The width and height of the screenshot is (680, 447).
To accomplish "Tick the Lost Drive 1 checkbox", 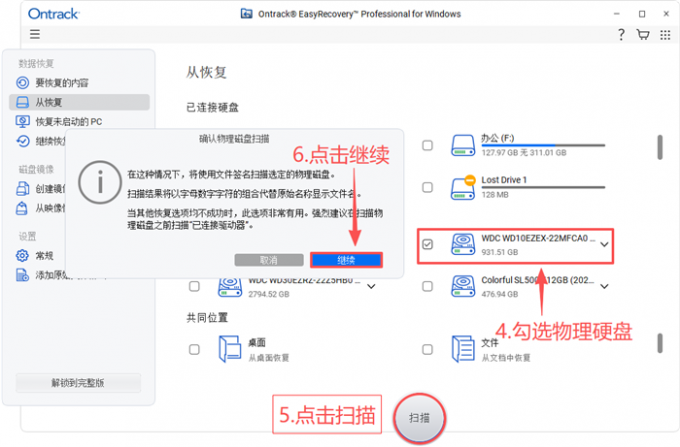I will [428, 187].
